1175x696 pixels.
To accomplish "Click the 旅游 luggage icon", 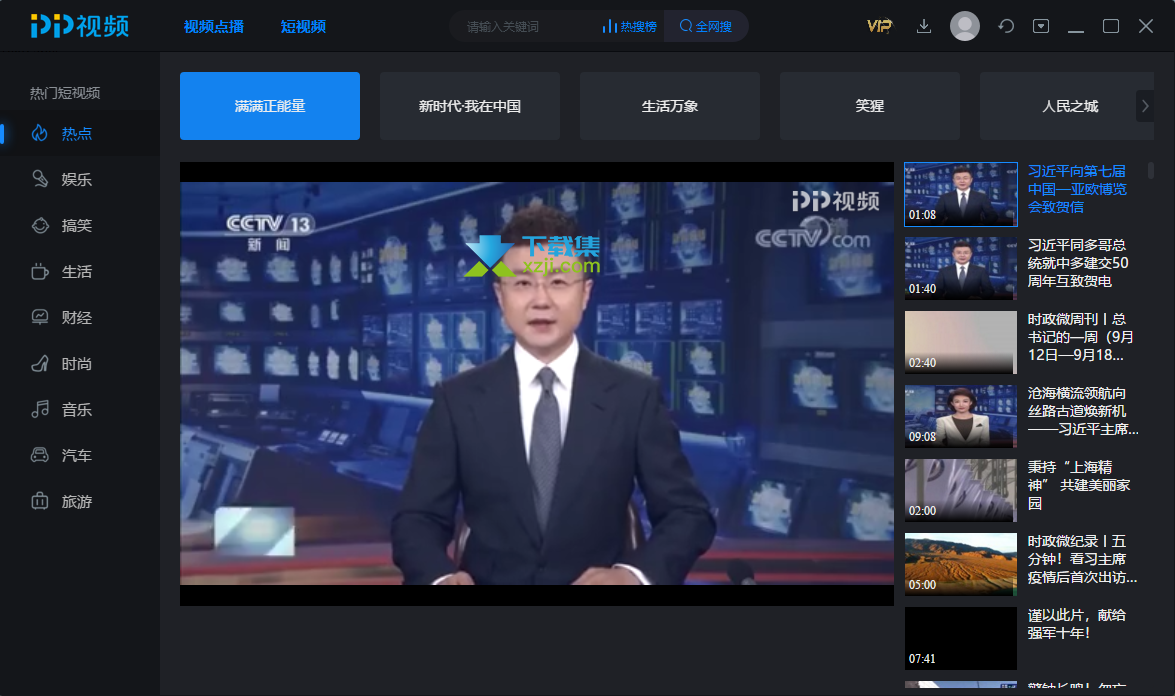I will (40, 501).
